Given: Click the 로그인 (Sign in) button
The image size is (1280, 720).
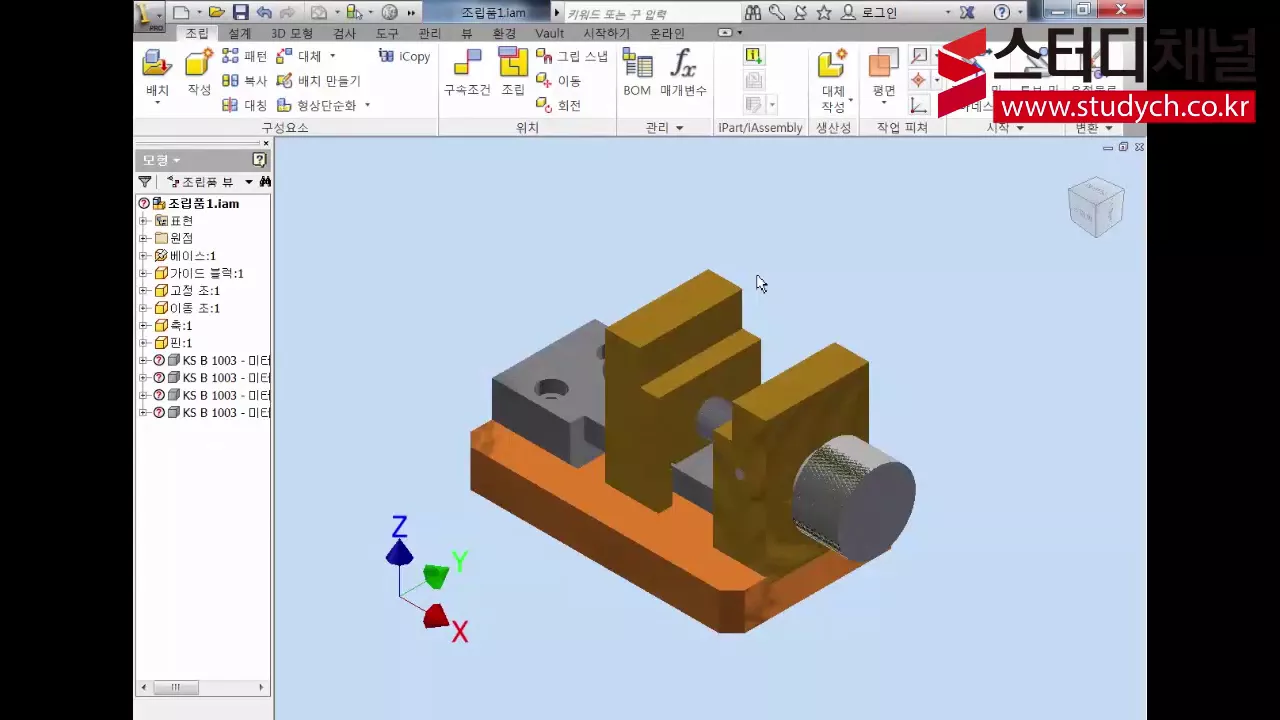Looking at the screenshot, I should click(869, 12).
